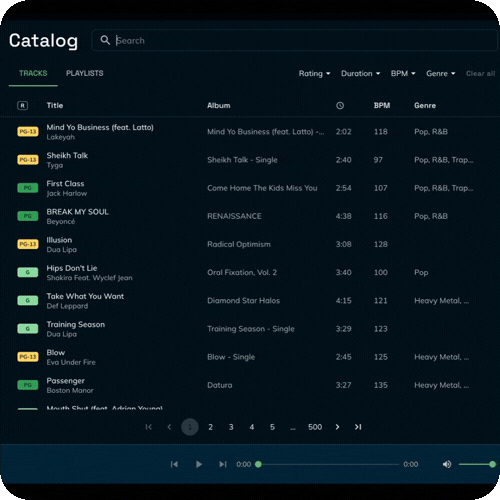The width and height of the screenshot is (500, 500).
Task: Click G badge next to Training Season
Action: tap(28, 329)
